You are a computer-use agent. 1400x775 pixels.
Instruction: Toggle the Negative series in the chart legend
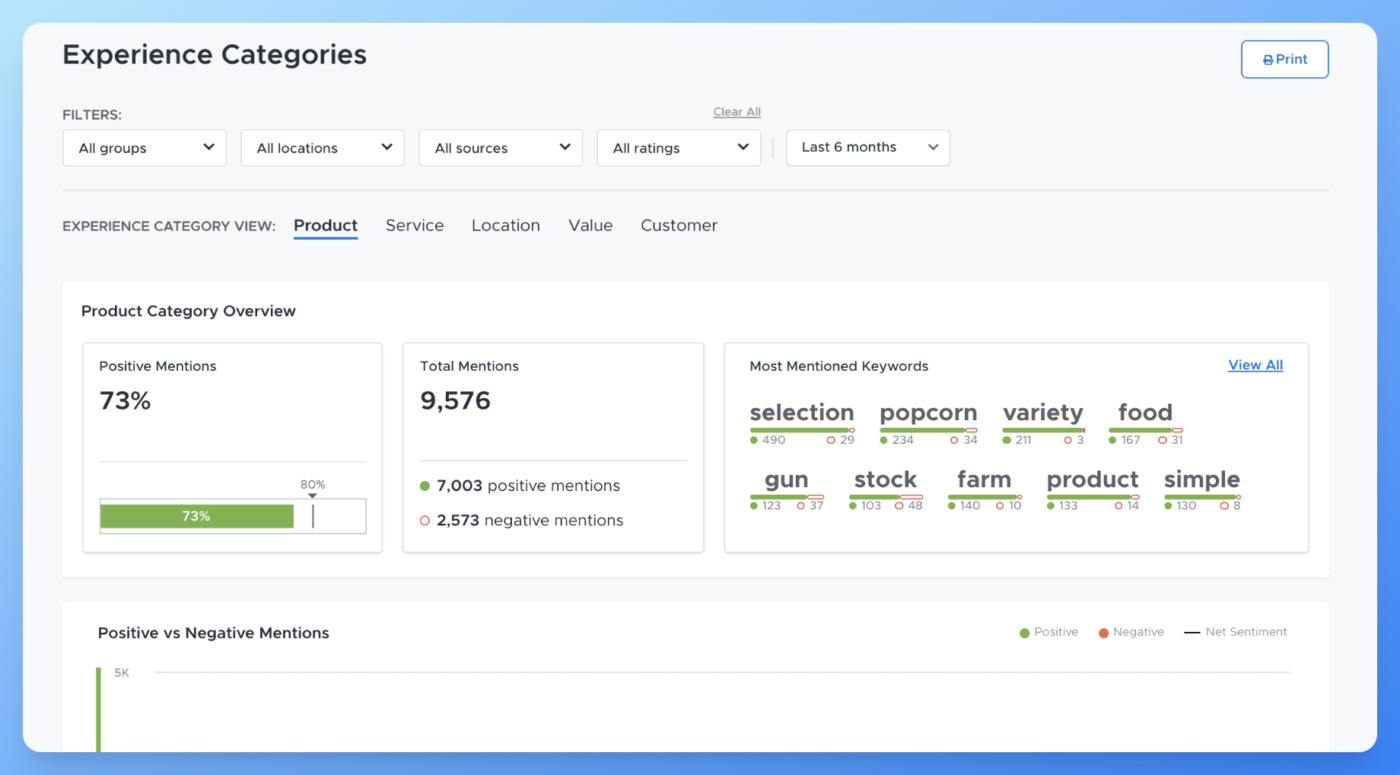tap(1131, 632)
